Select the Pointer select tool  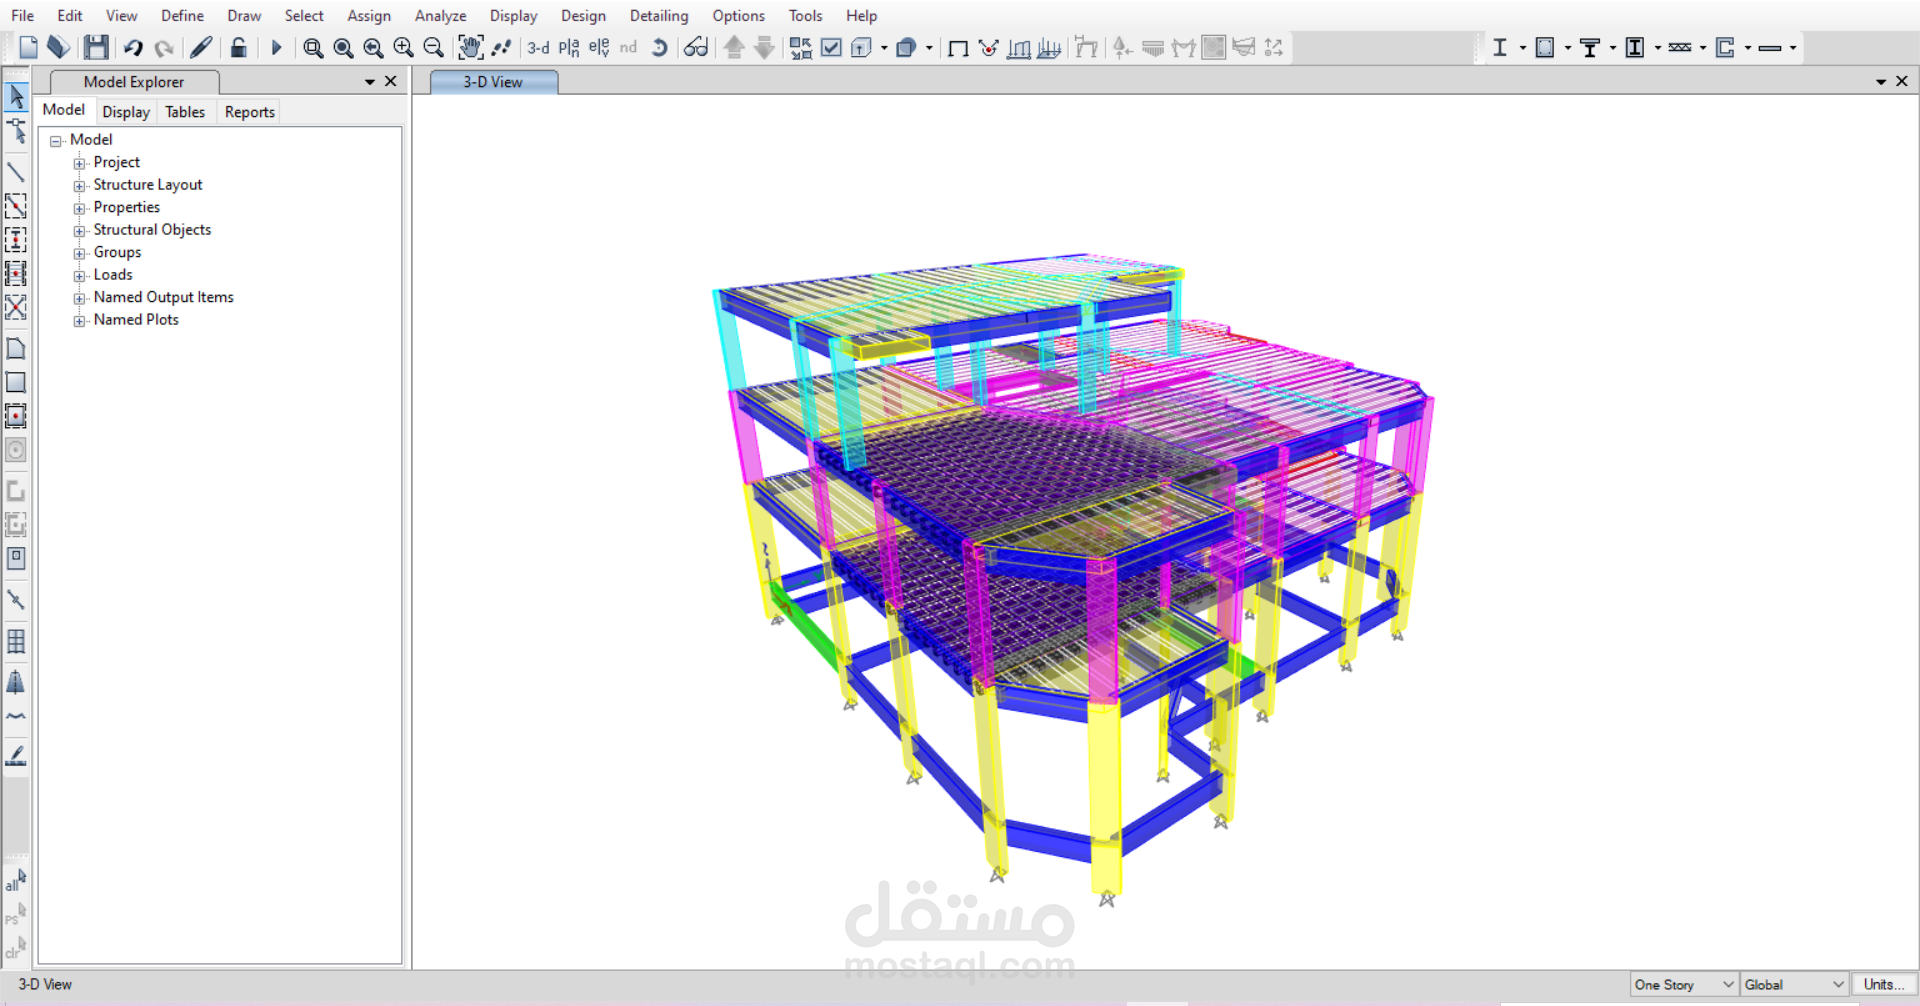[16, 96]
